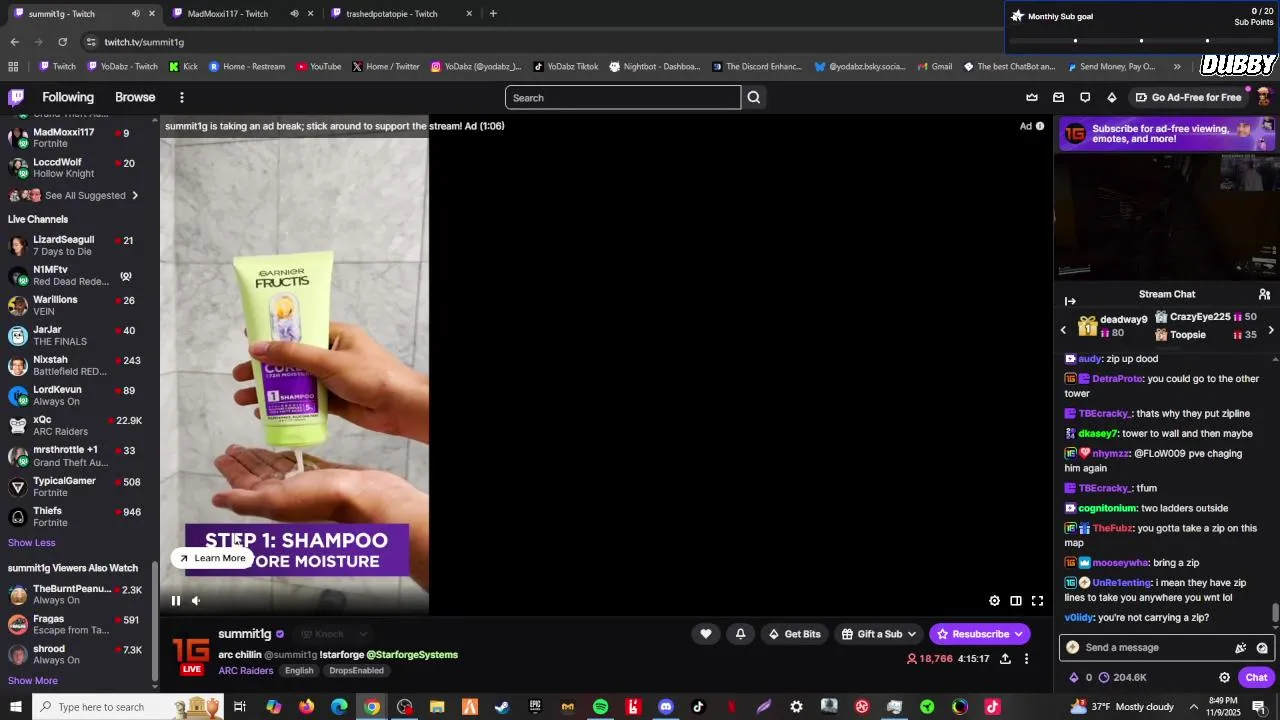Show next gift leaderboard entries
Screen dimensions: 1280x720
tap(1271, 330)
